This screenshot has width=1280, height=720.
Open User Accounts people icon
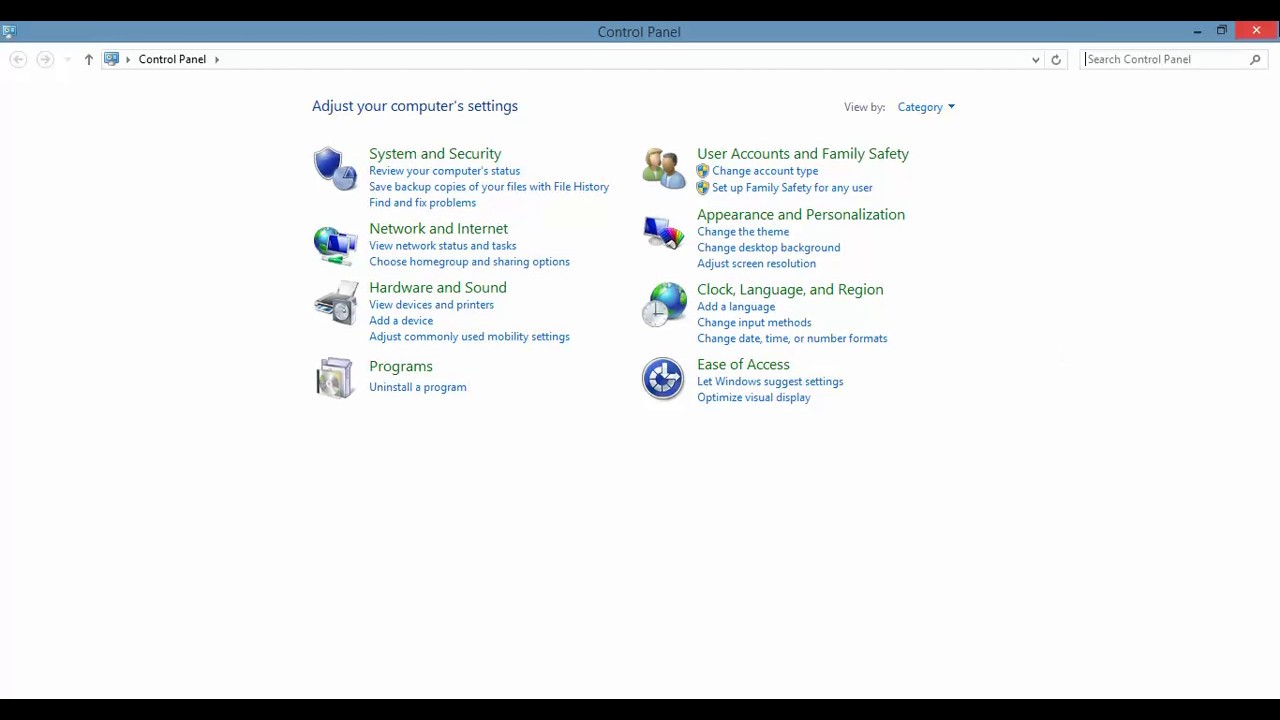pos(663,168)
